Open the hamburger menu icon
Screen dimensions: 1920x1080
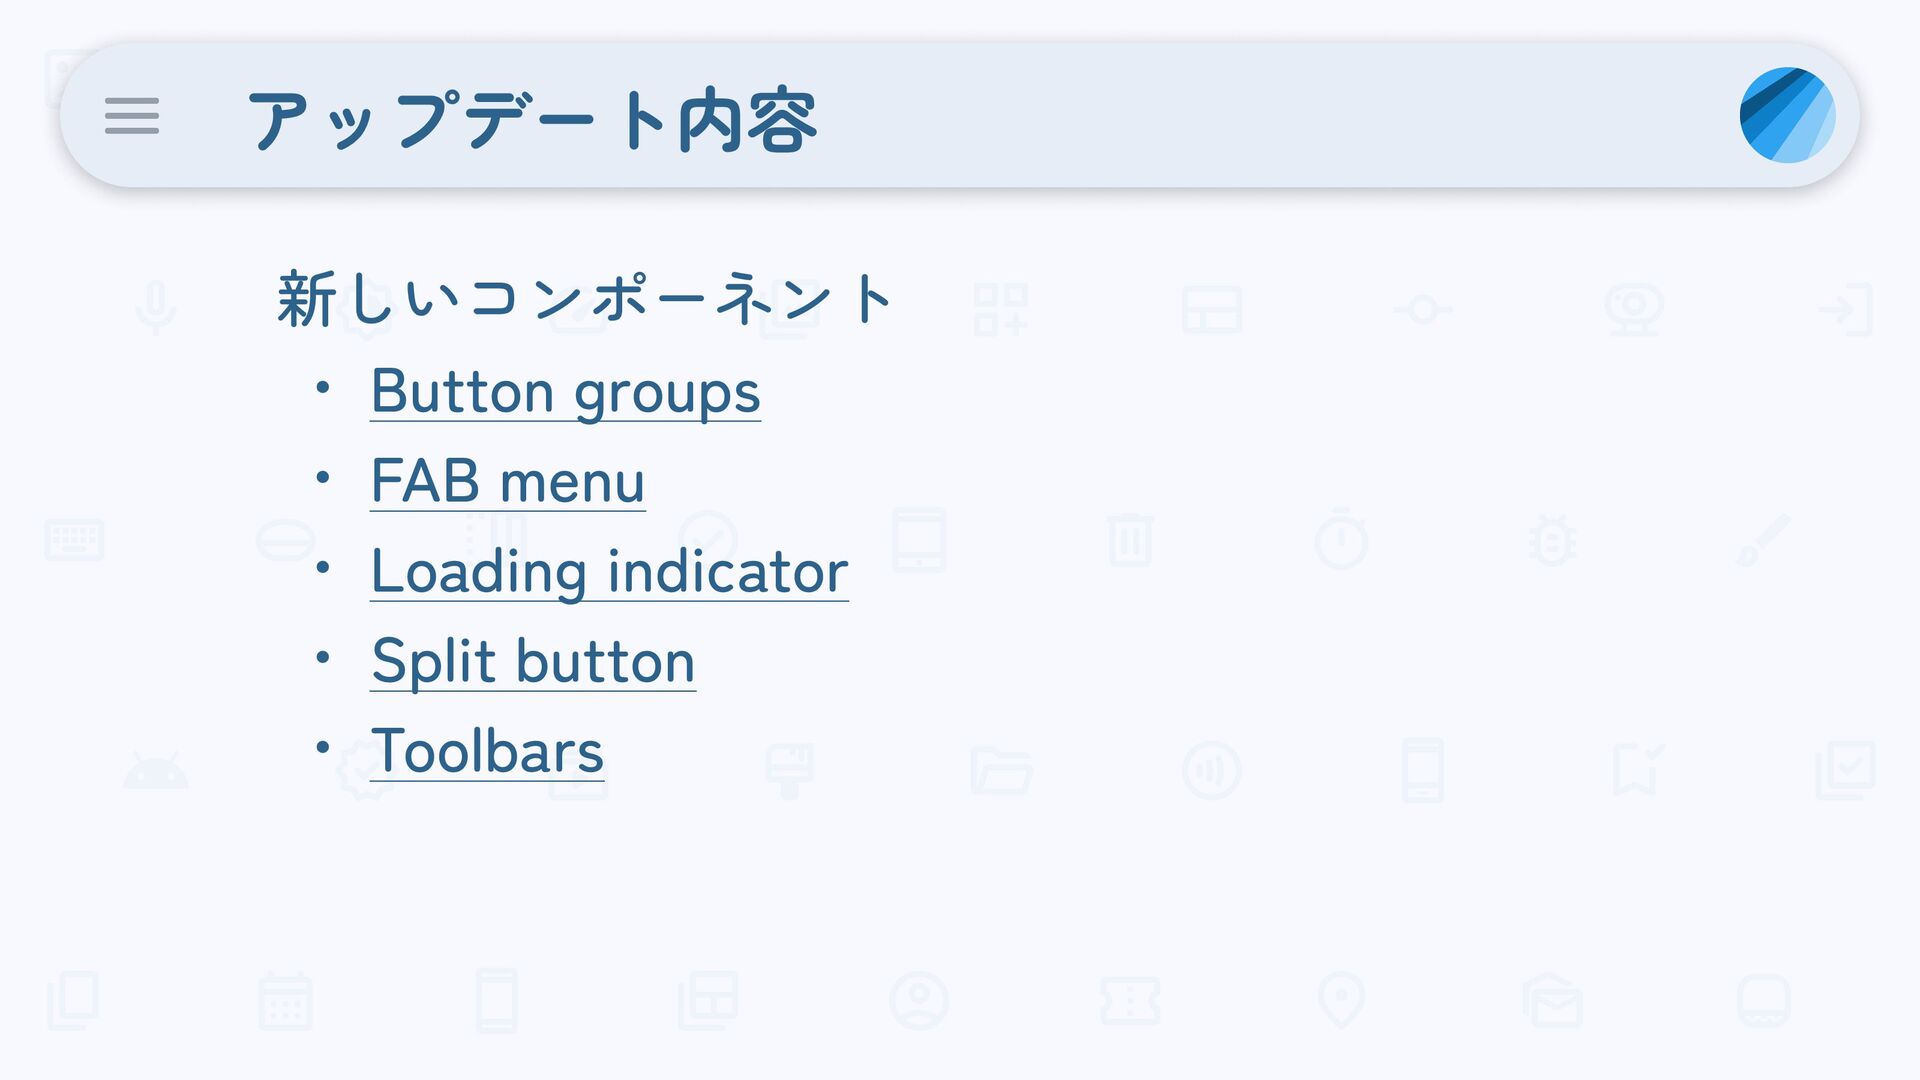[x=132, y=116]
